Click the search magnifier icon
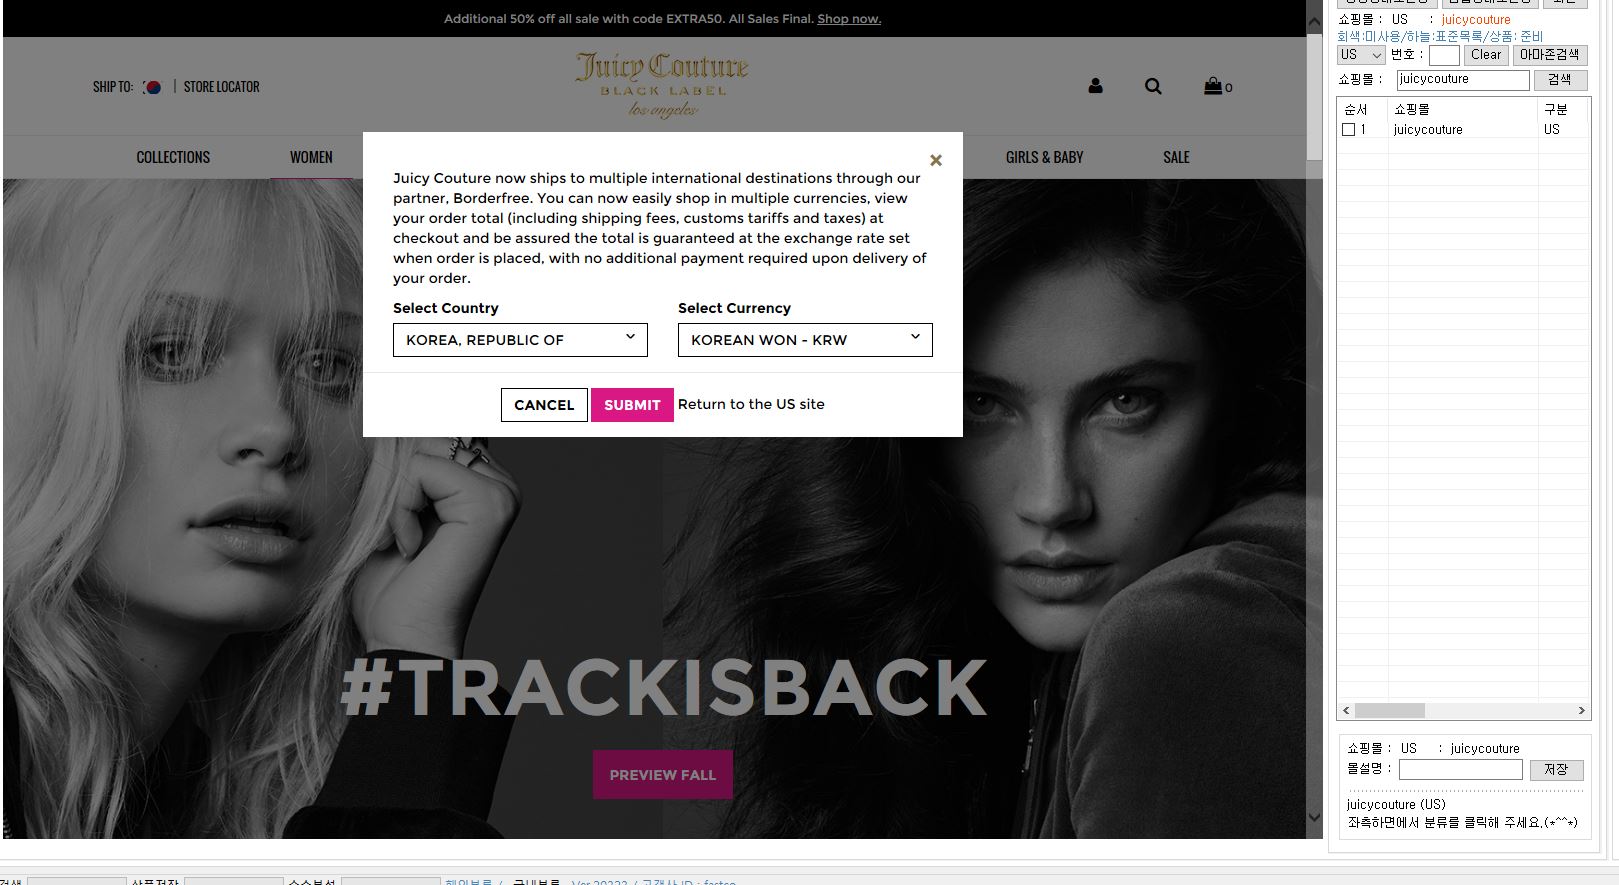This screenshot has width=1619, height=885. (1153, 87)
